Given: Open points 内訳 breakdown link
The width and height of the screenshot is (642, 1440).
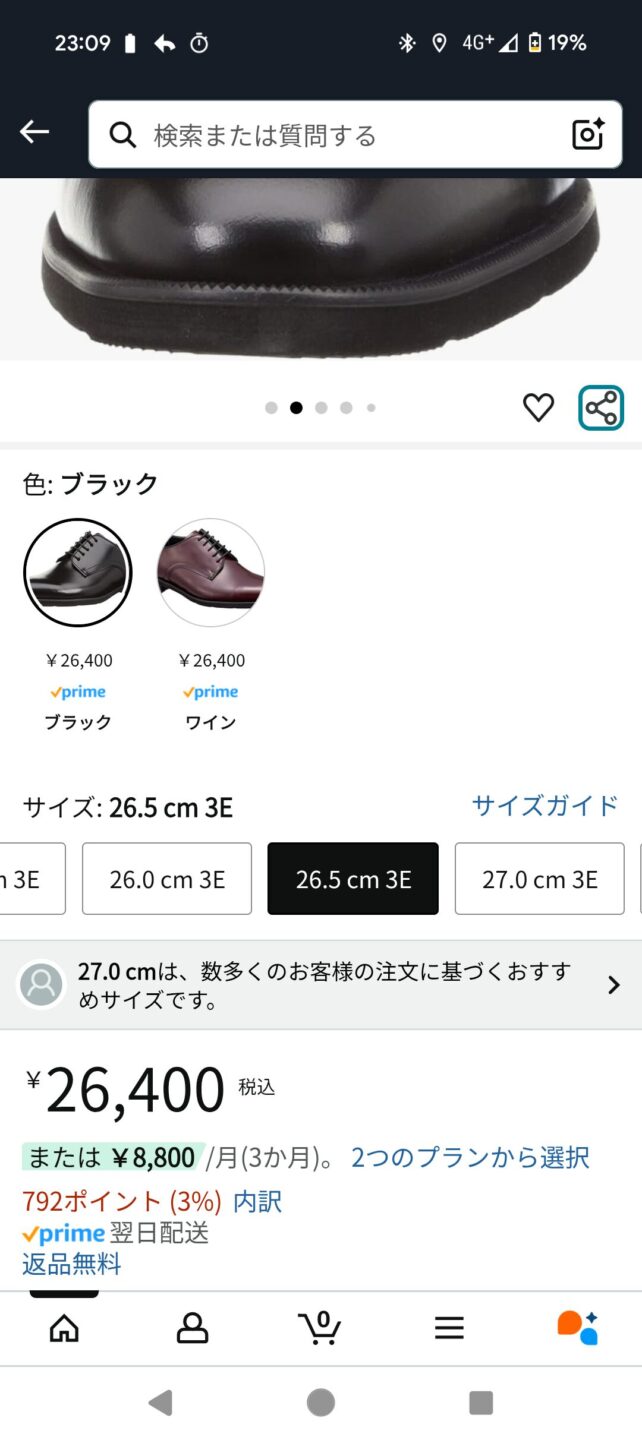Looking at the screenshot, I should pyautogui.click(x=258, y=1201).
